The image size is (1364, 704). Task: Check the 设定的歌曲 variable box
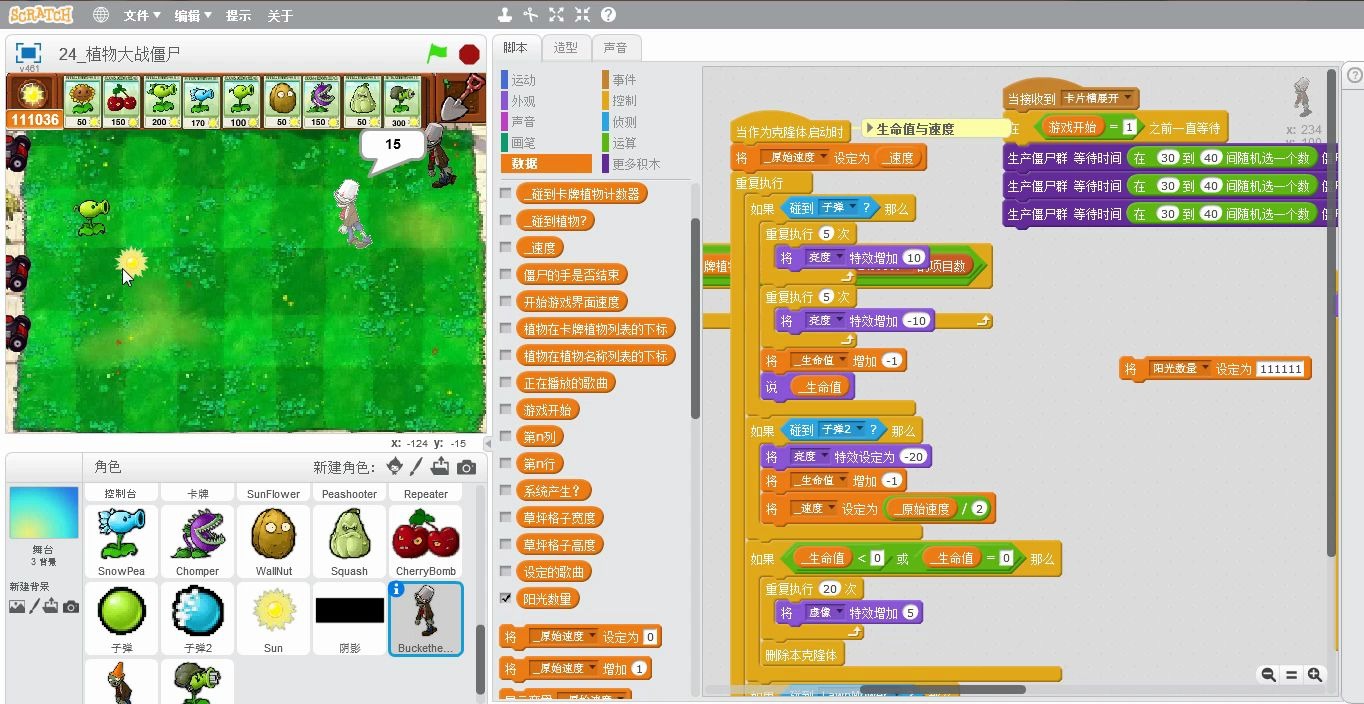click(506, 571)
